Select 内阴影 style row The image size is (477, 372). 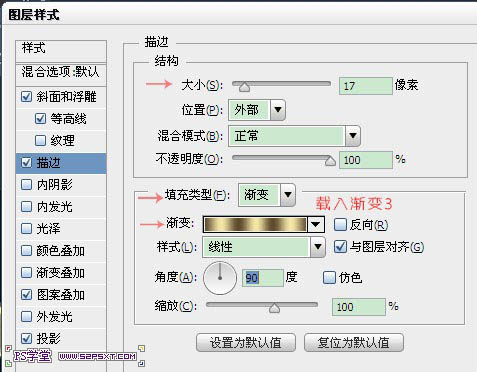[61, 184]
